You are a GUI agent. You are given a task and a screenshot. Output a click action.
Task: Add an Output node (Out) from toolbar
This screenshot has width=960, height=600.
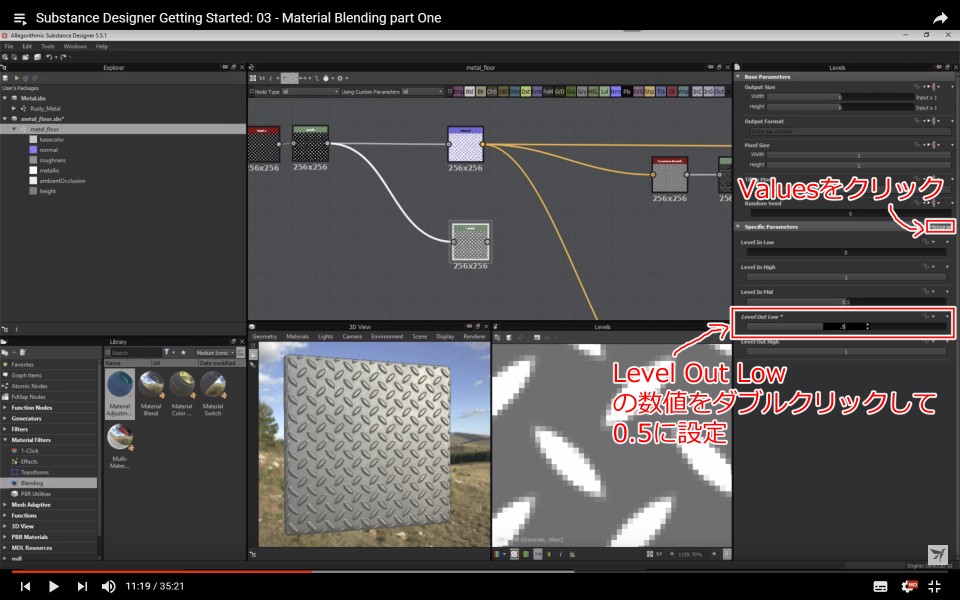(720, 92)
